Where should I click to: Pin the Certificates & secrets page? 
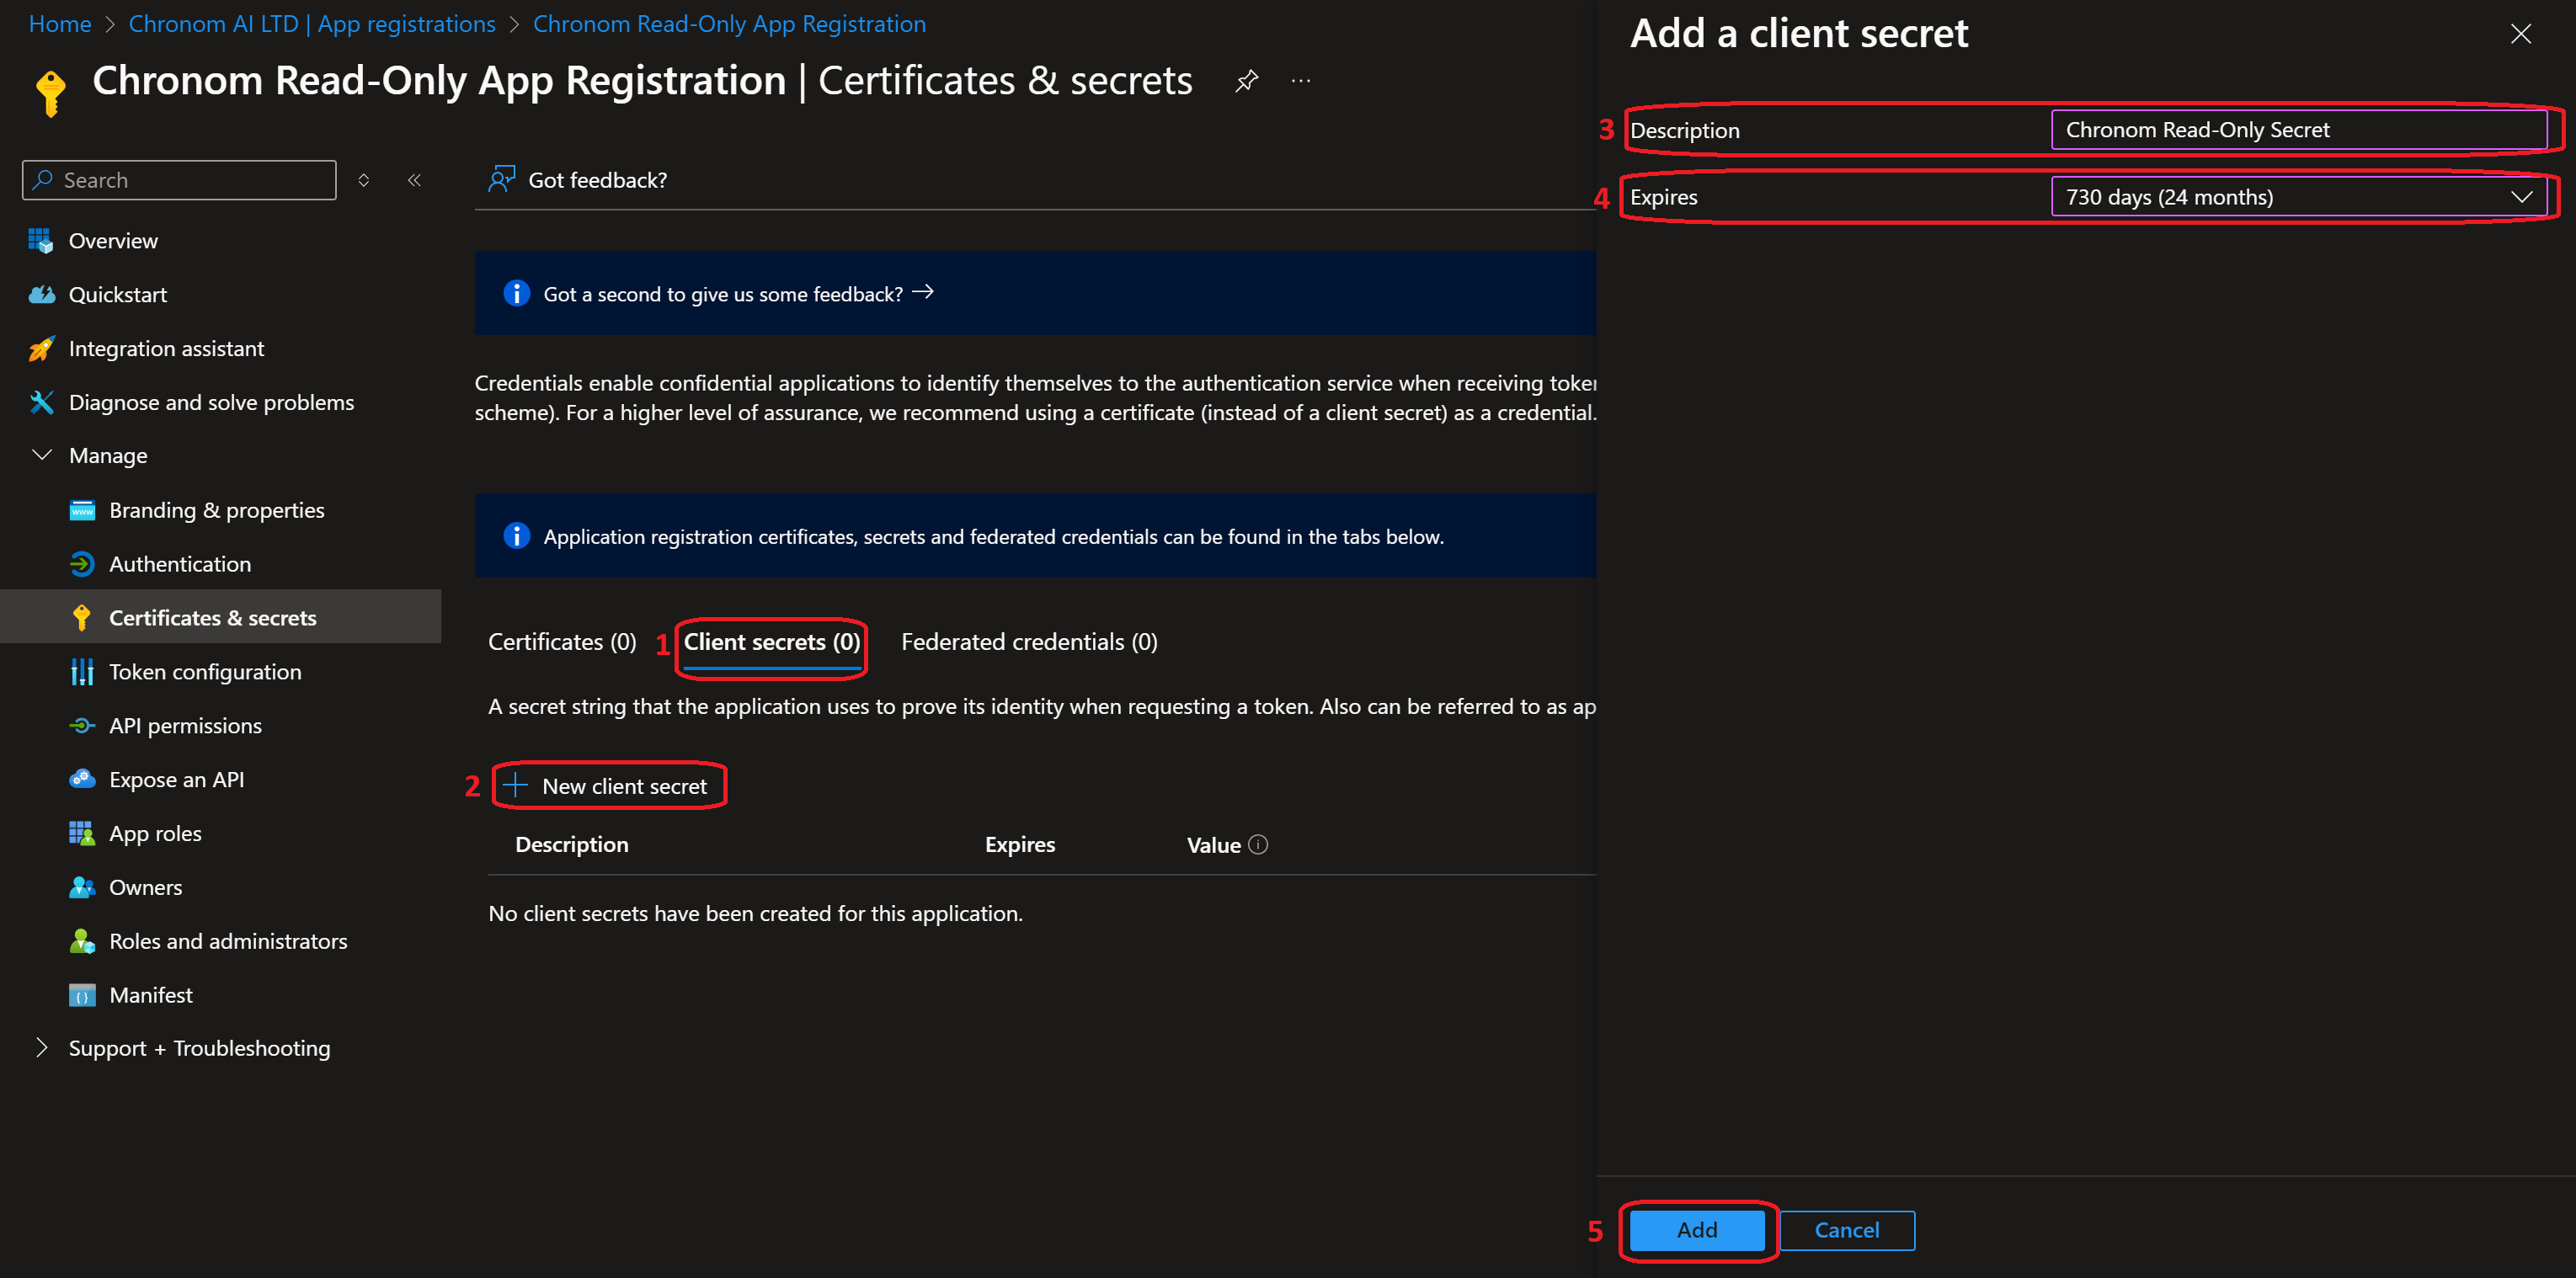(1246, 80)
